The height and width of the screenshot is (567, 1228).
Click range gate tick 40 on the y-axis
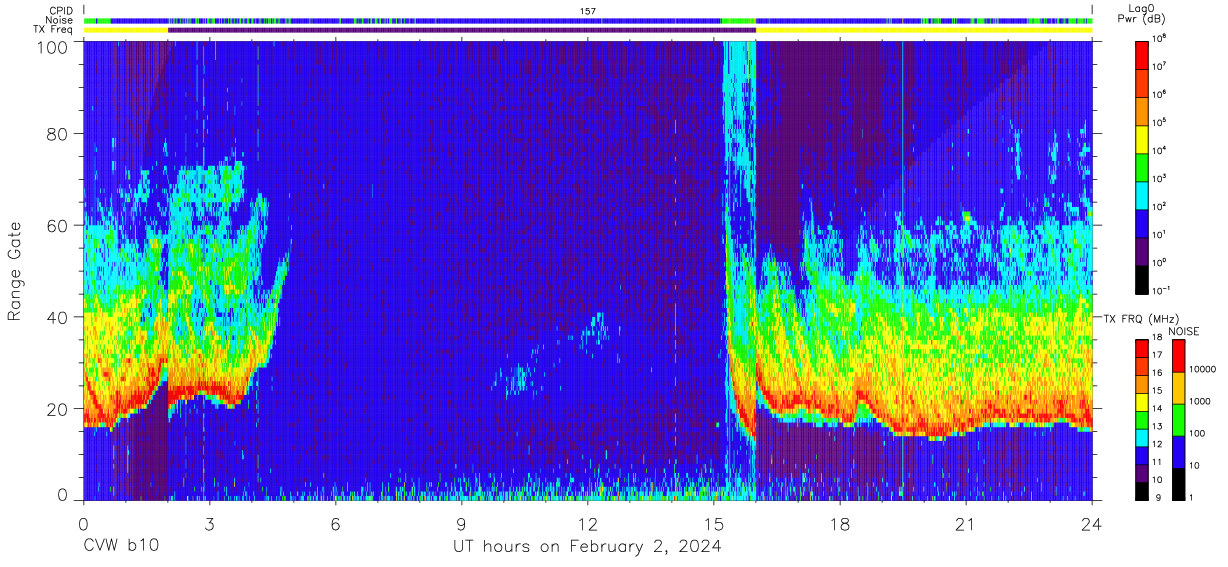point(58,317)
